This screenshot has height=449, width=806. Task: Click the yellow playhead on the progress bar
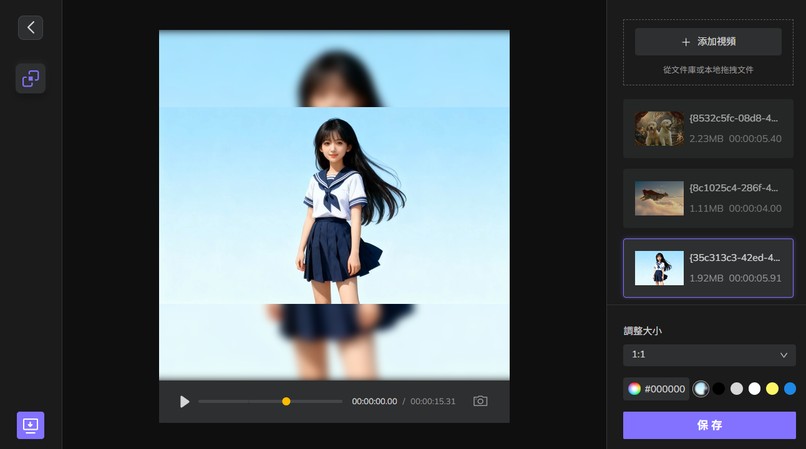(286, 401)
